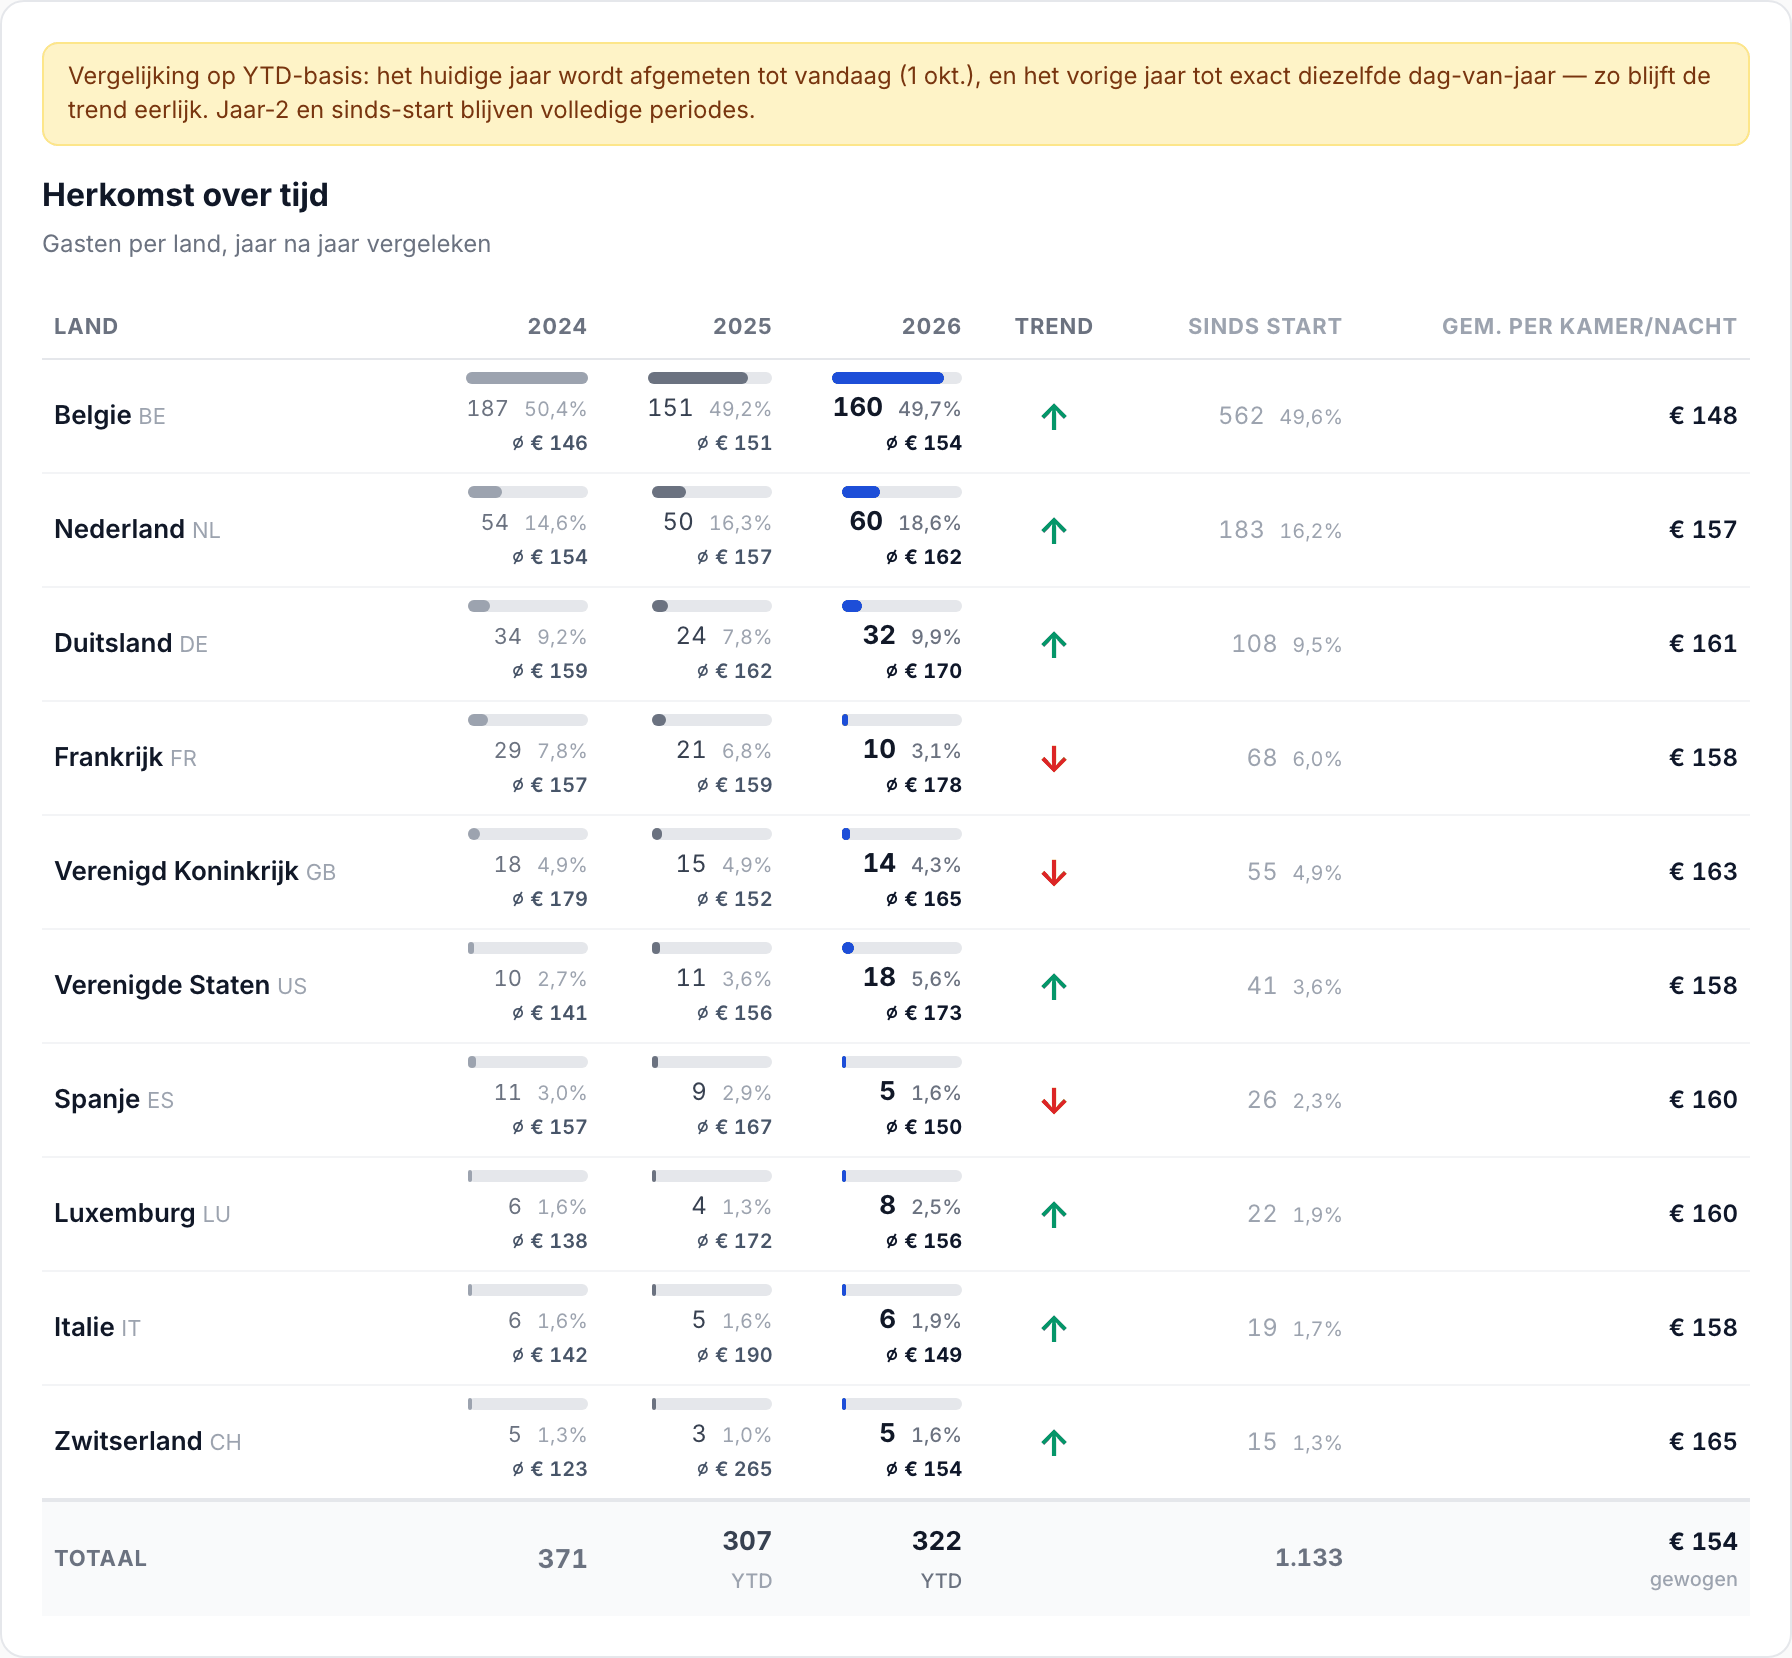Click the GEM. PER KAMER/NACHT column header
This screenshot has height=1658, width=1792.
pos(1589,326)
